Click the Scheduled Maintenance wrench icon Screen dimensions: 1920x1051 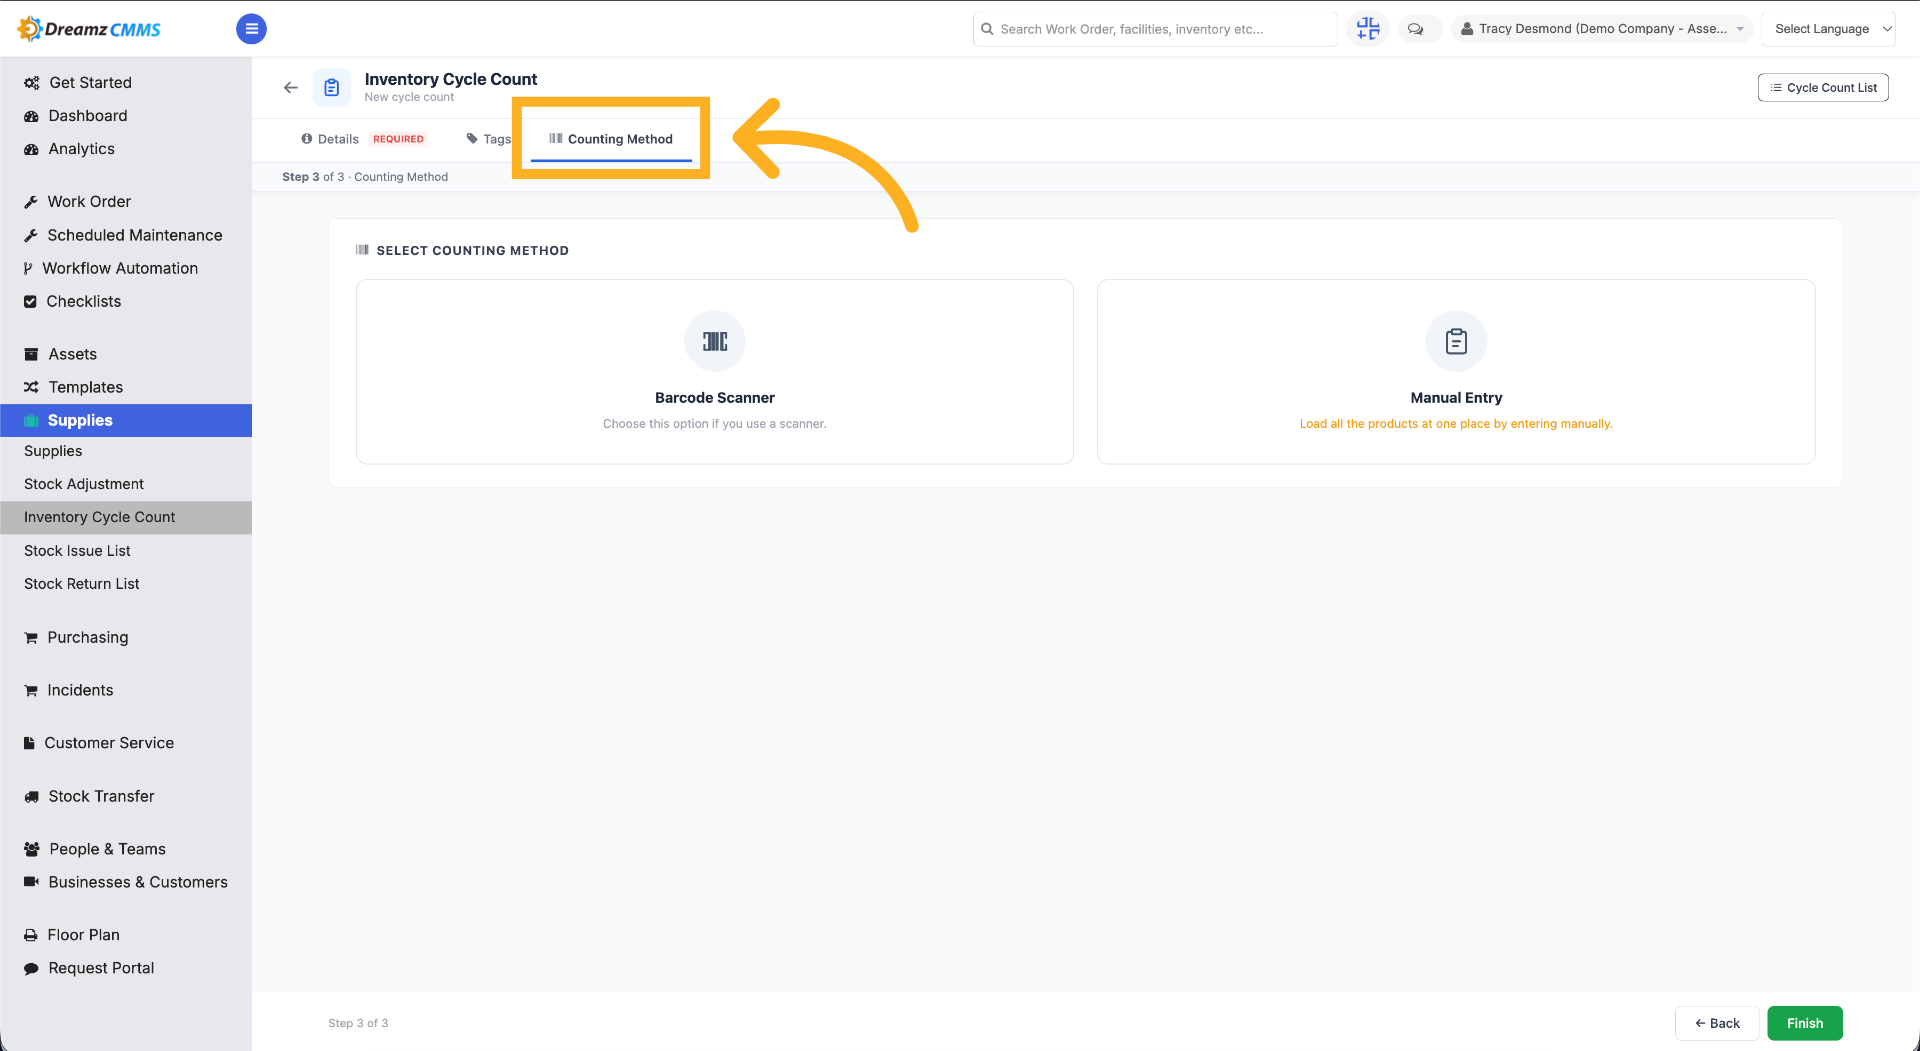click(31, 236)
